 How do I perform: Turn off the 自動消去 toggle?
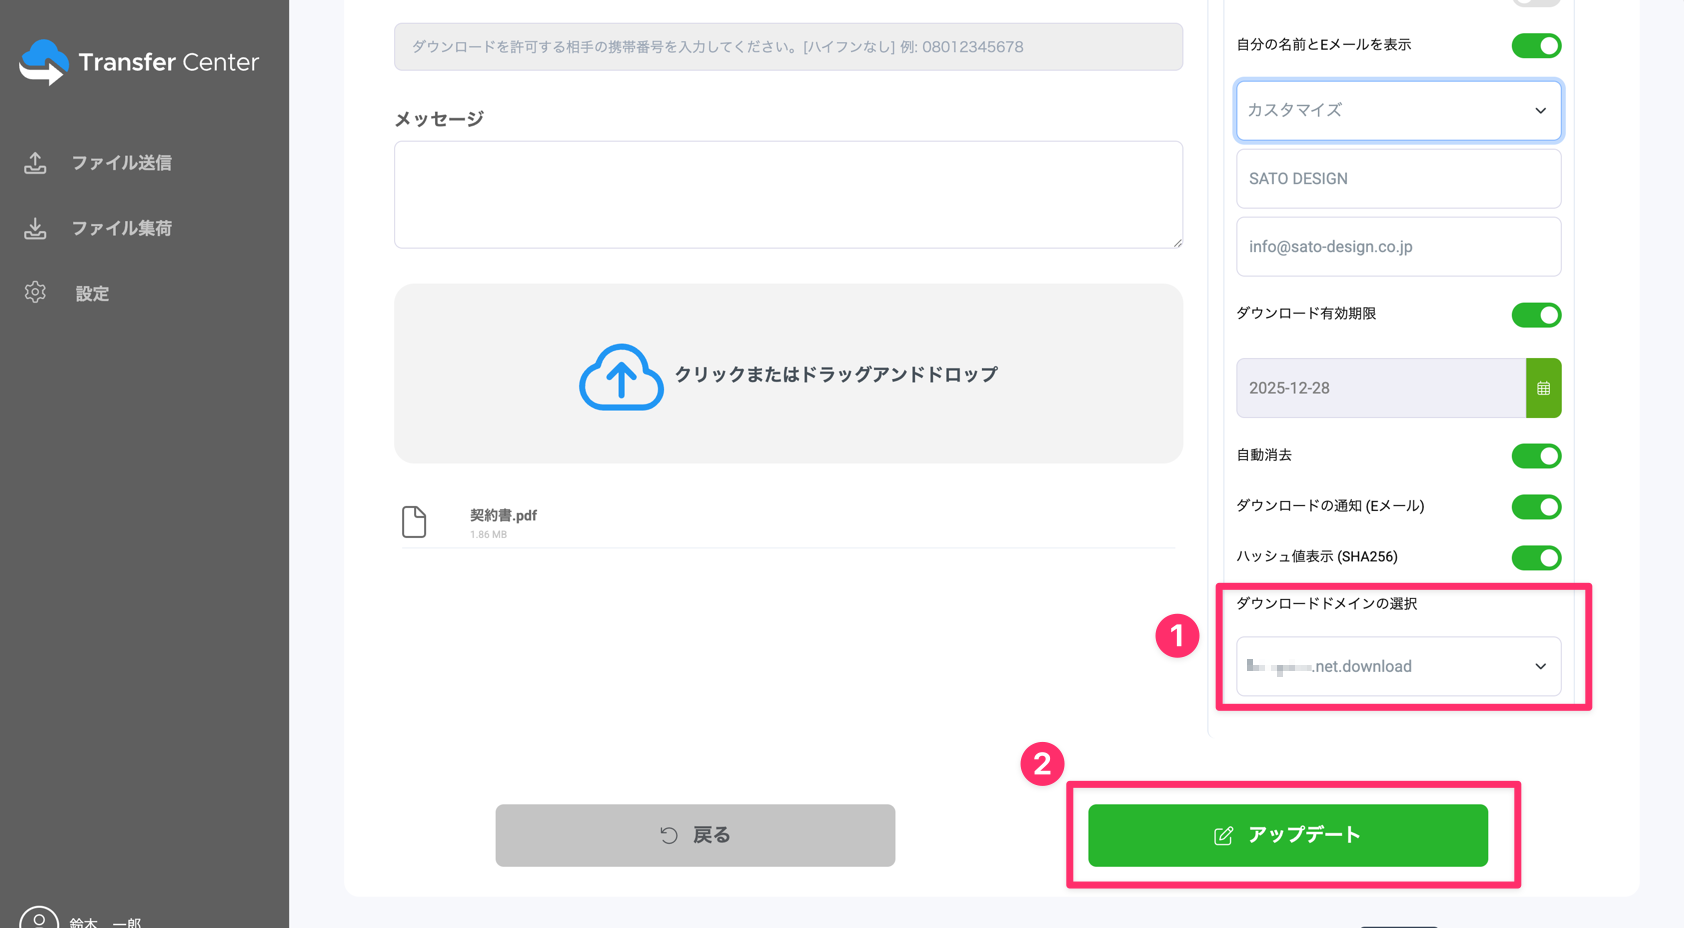coord(1536,456)
